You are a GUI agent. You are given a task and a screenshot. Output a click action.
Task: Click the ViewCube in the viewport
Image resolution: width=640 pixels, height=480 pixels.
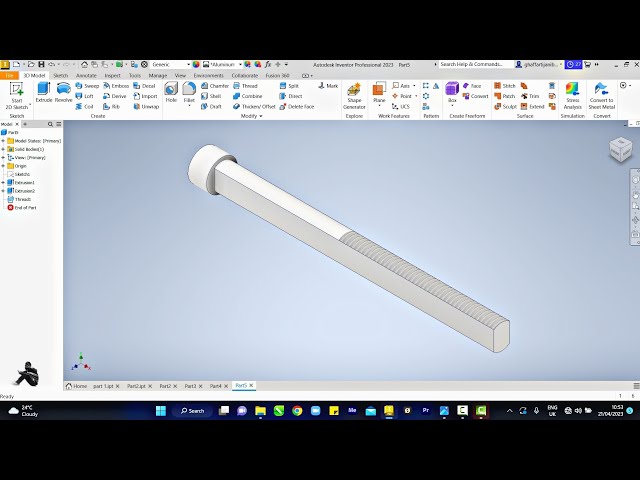(620, 149)
